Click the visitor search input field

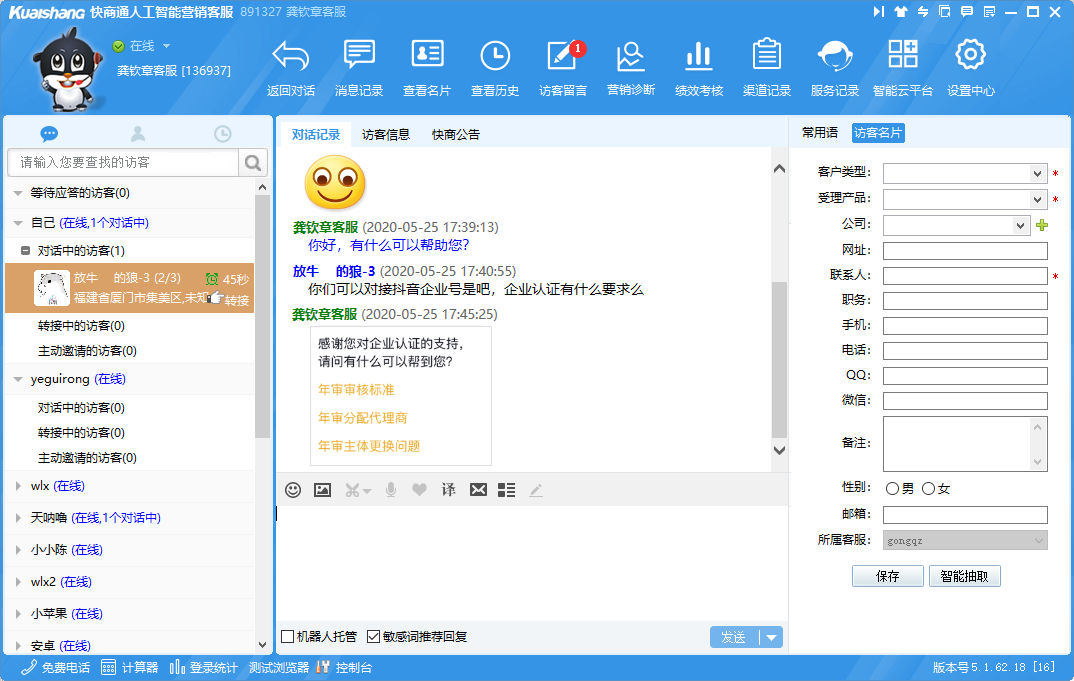click(124, 162)
